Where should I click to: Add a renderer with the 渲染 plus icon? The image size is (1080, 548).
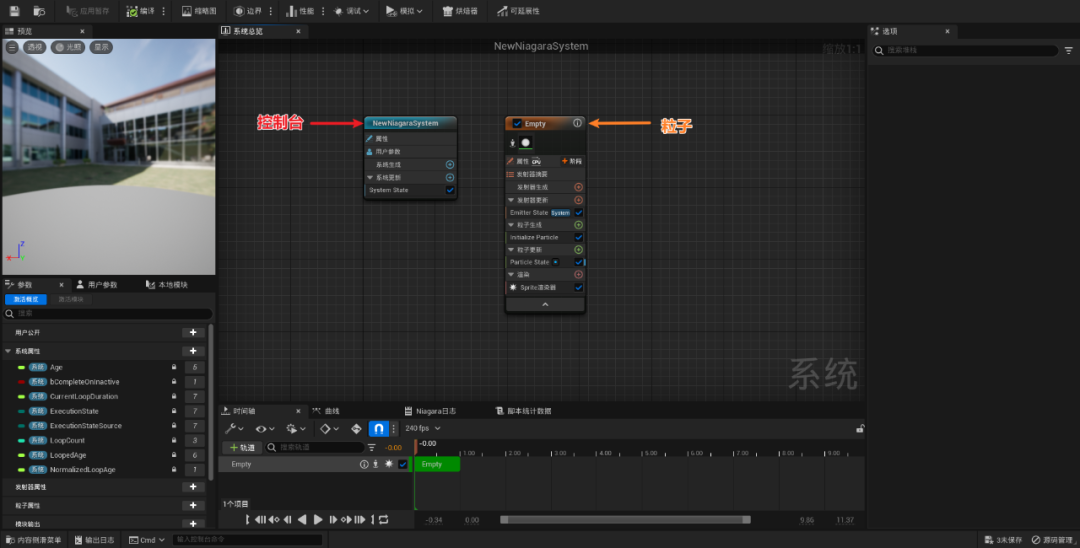click(x=579, y=274)
